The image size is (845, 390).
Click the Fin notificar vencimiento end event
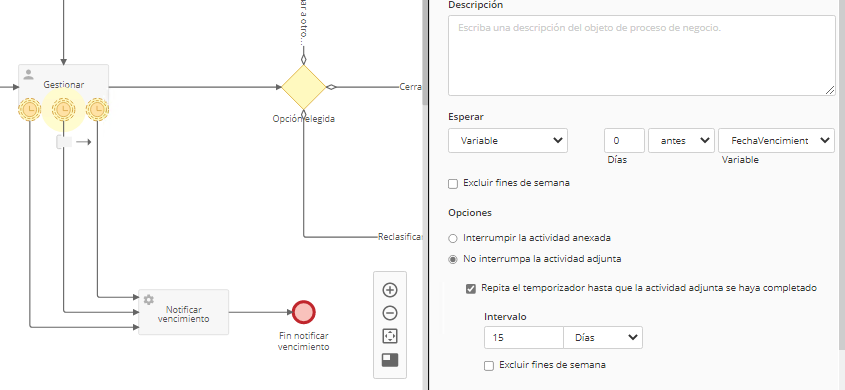coord(303,312)
